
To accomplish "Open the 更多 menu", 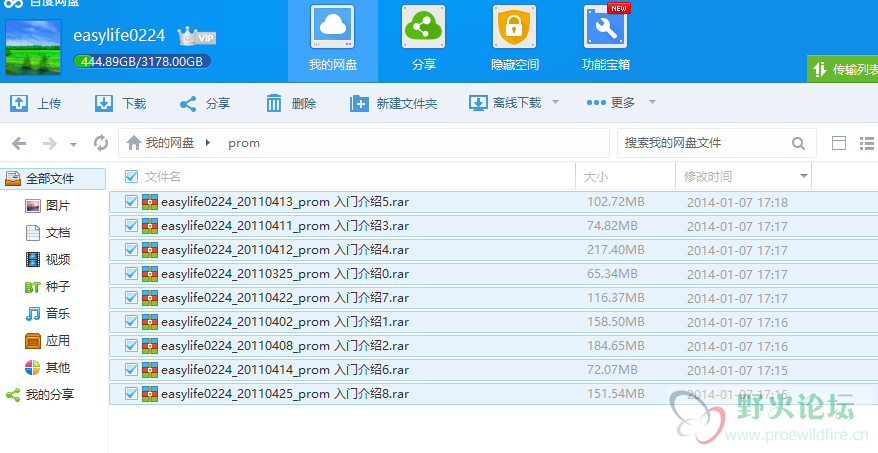I will coord(610,102).
